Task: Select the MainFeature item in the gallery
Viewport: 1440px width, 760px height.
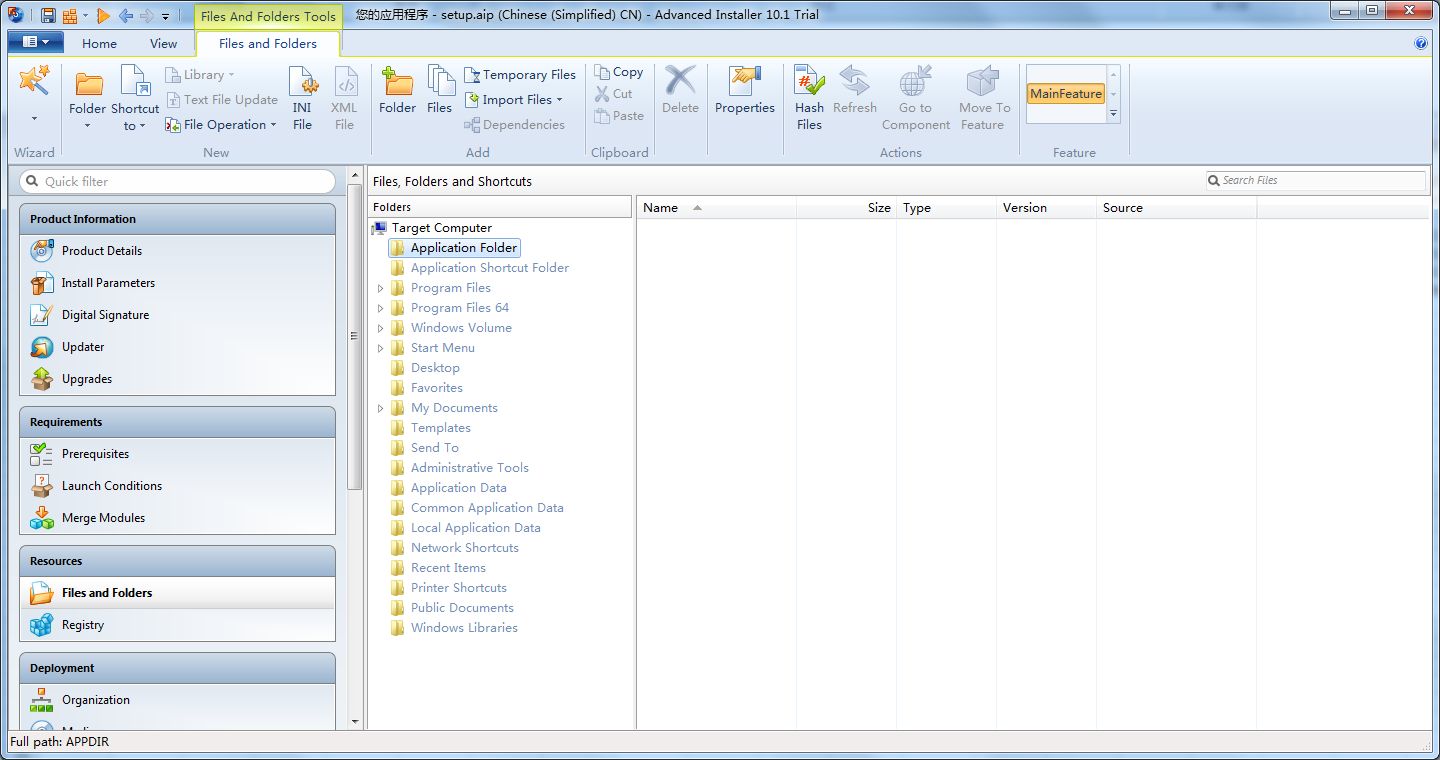Action: click(x=1066, y=94)
